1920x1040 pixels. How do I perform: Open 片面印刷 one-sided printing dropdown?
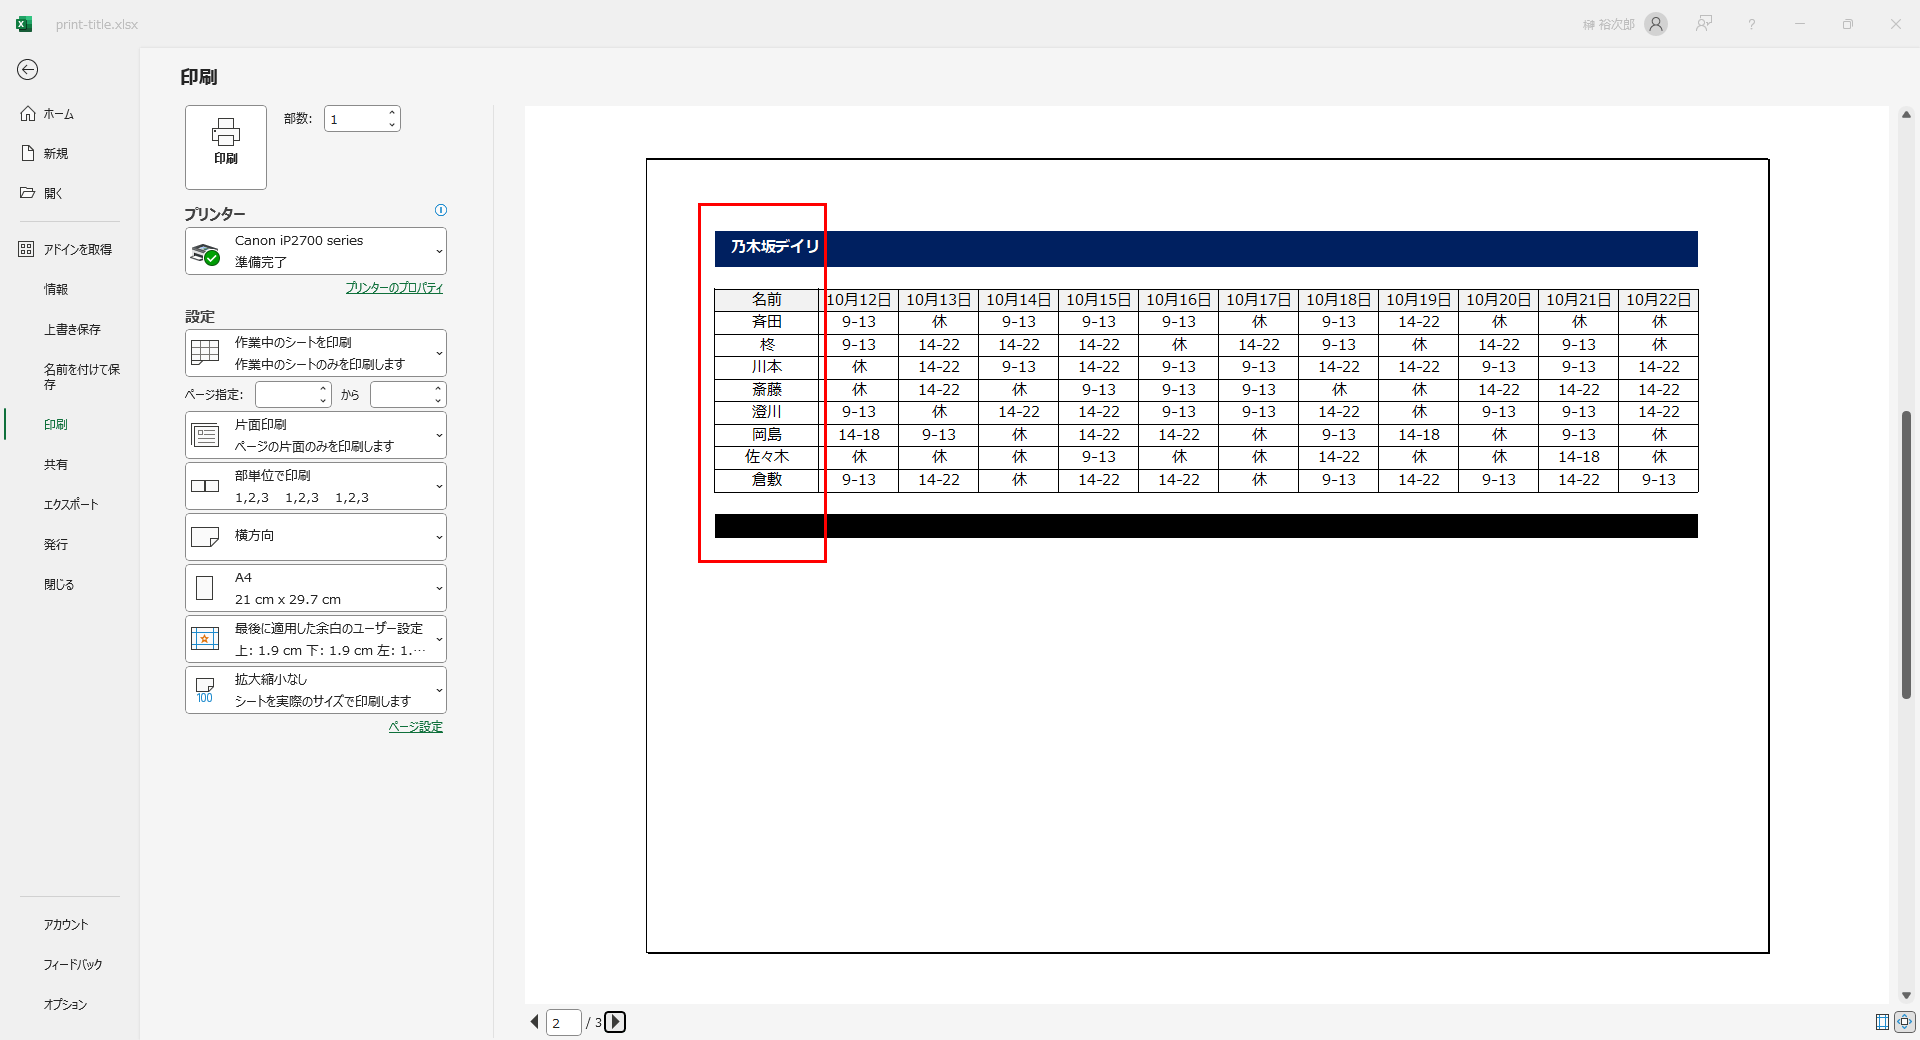(316, 435)
